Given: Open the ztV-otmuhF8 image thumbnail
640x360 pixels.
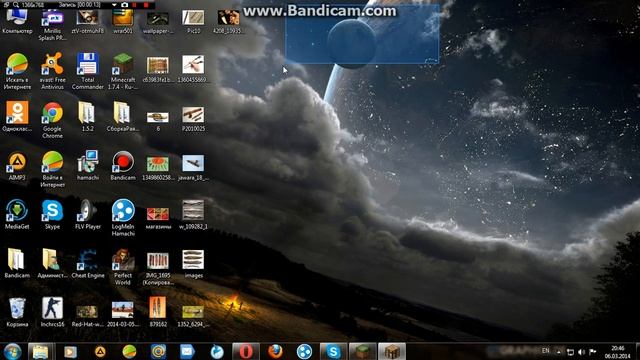Looking at the screenshot, I should 87,21.
